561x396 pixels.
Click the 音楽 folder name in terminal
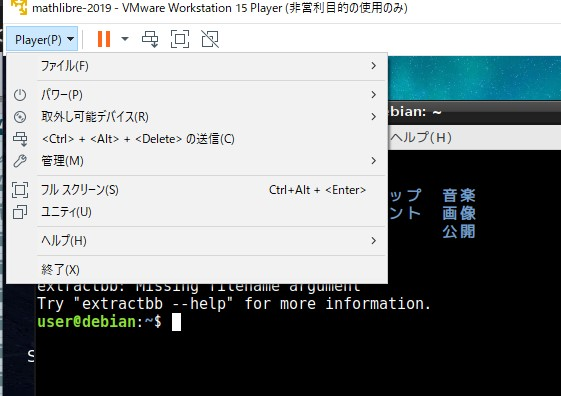[x=459, y=196]
